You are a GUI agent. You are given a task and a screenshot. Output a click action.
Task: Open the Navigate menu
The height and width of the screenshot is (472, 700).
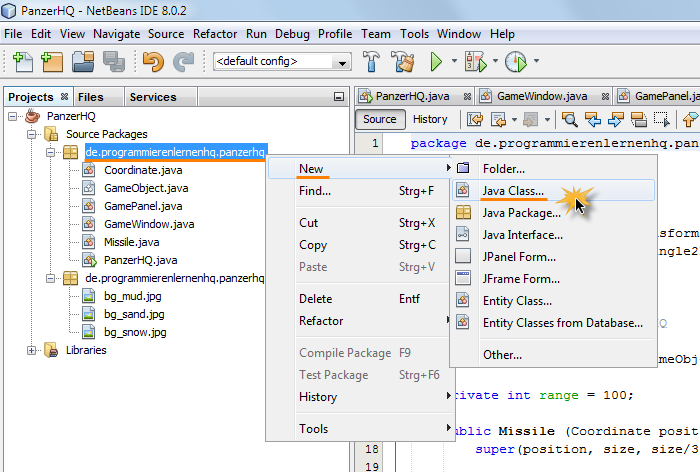(117, 34)
